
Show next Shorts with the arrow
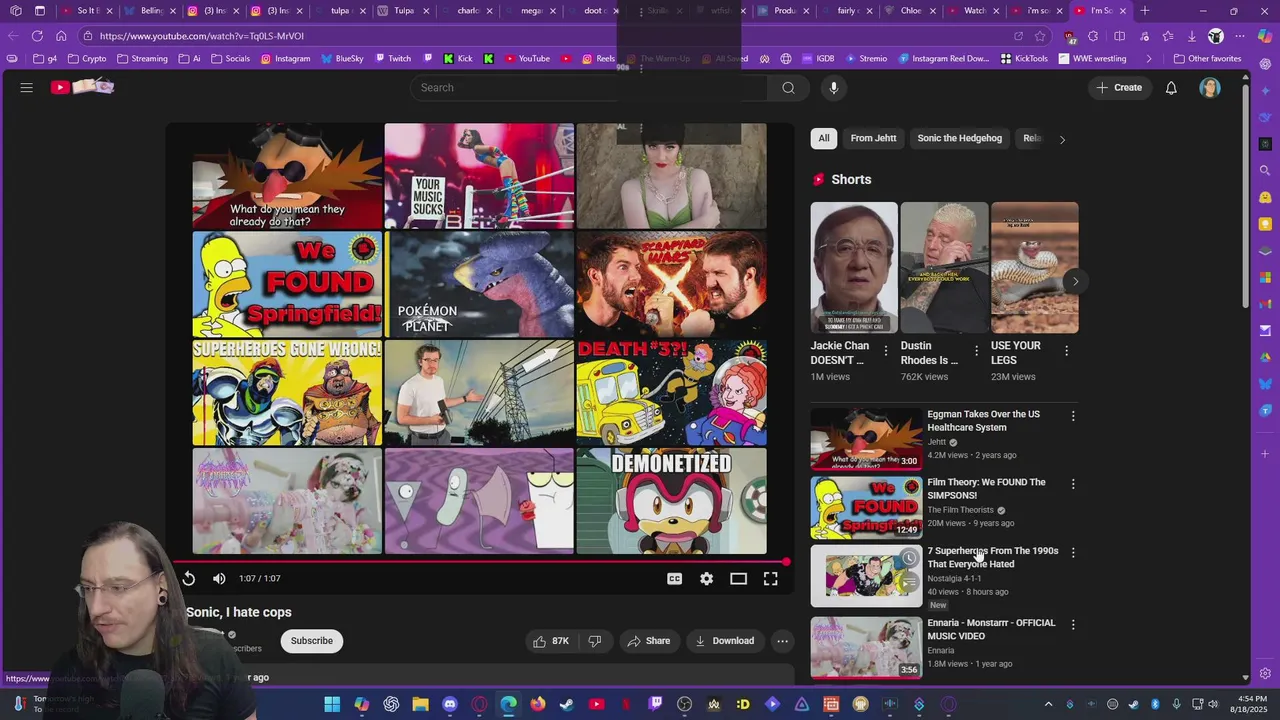pyautogui.click(x=1075, y=282)
